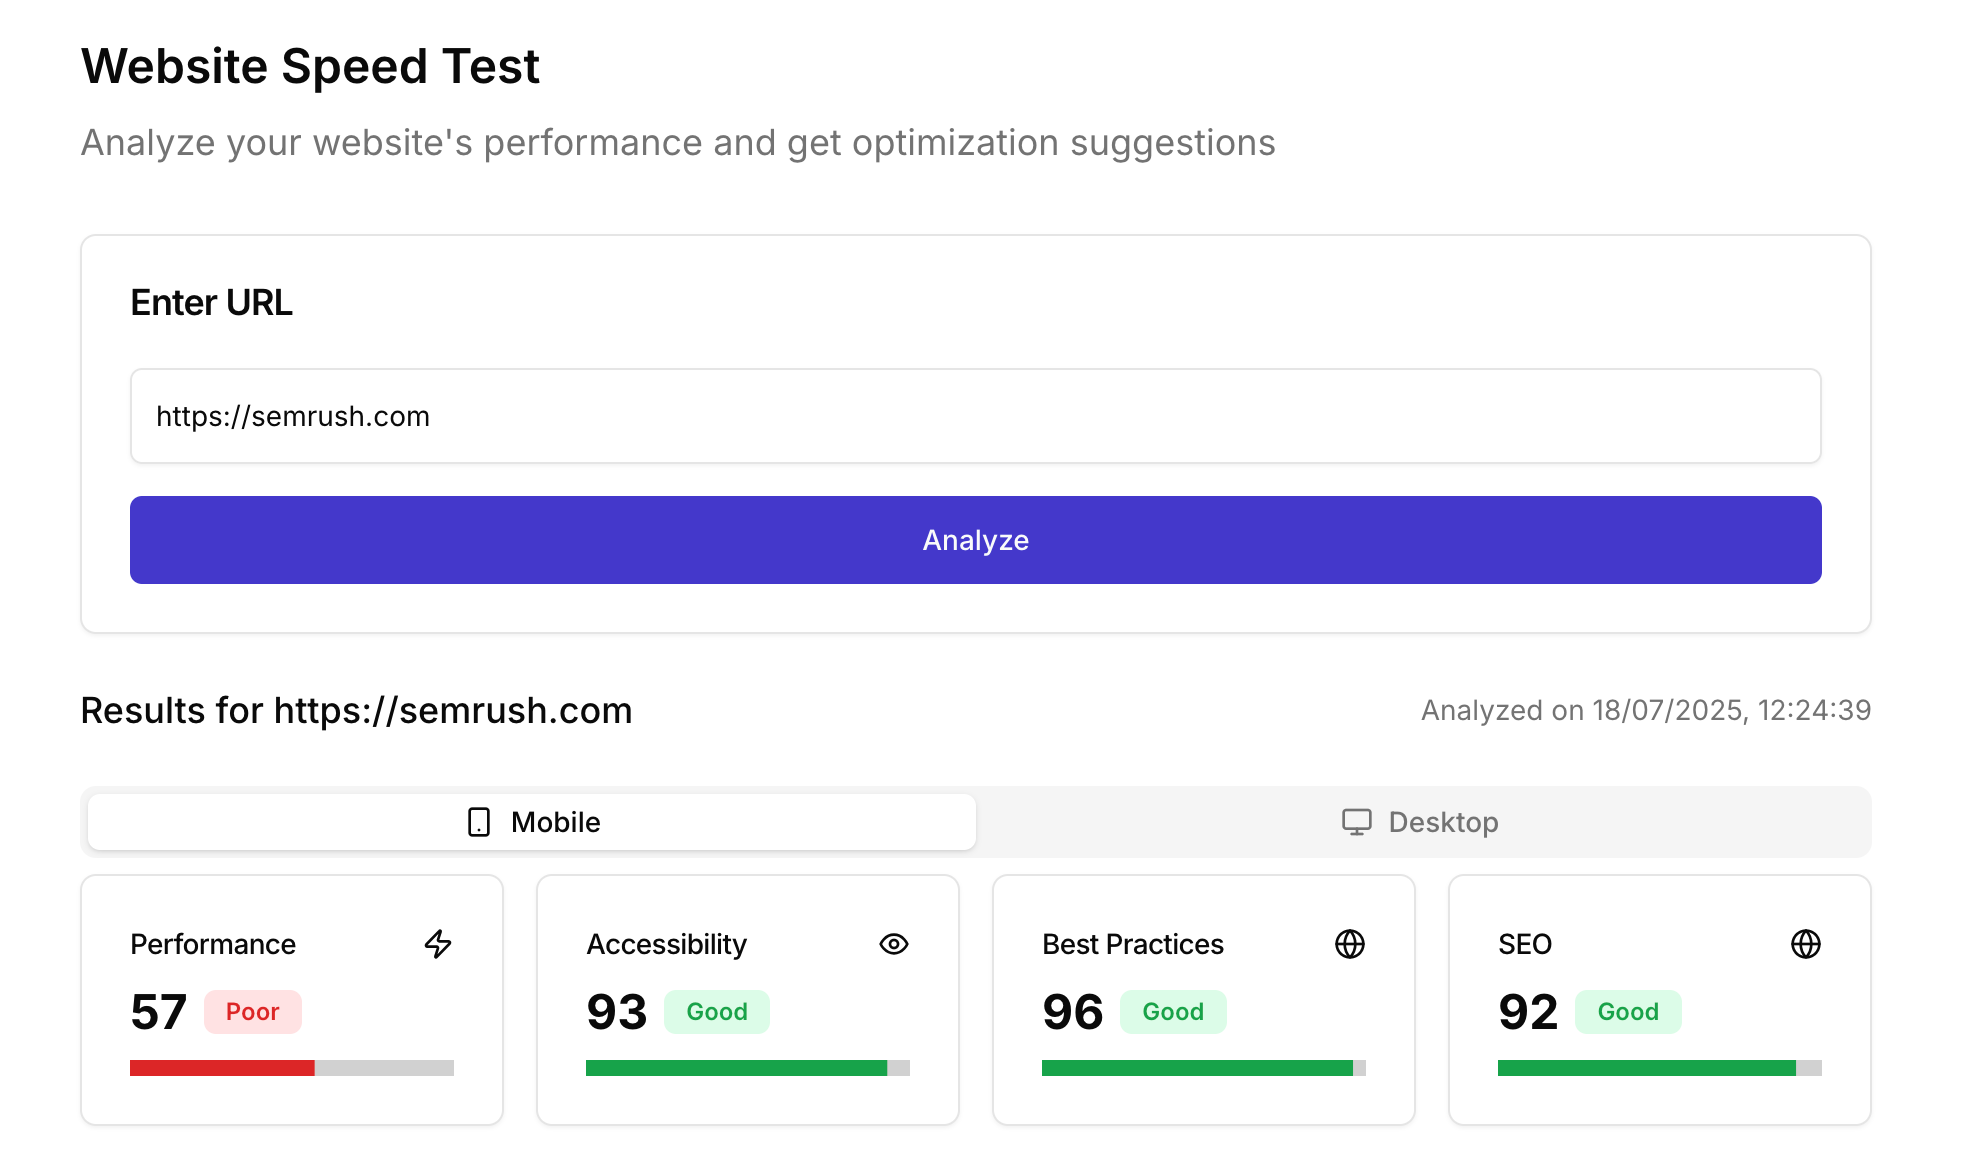1974x1162 pixels.
Task: Click the Accessibility card title
Action: [x=667, y=944]
